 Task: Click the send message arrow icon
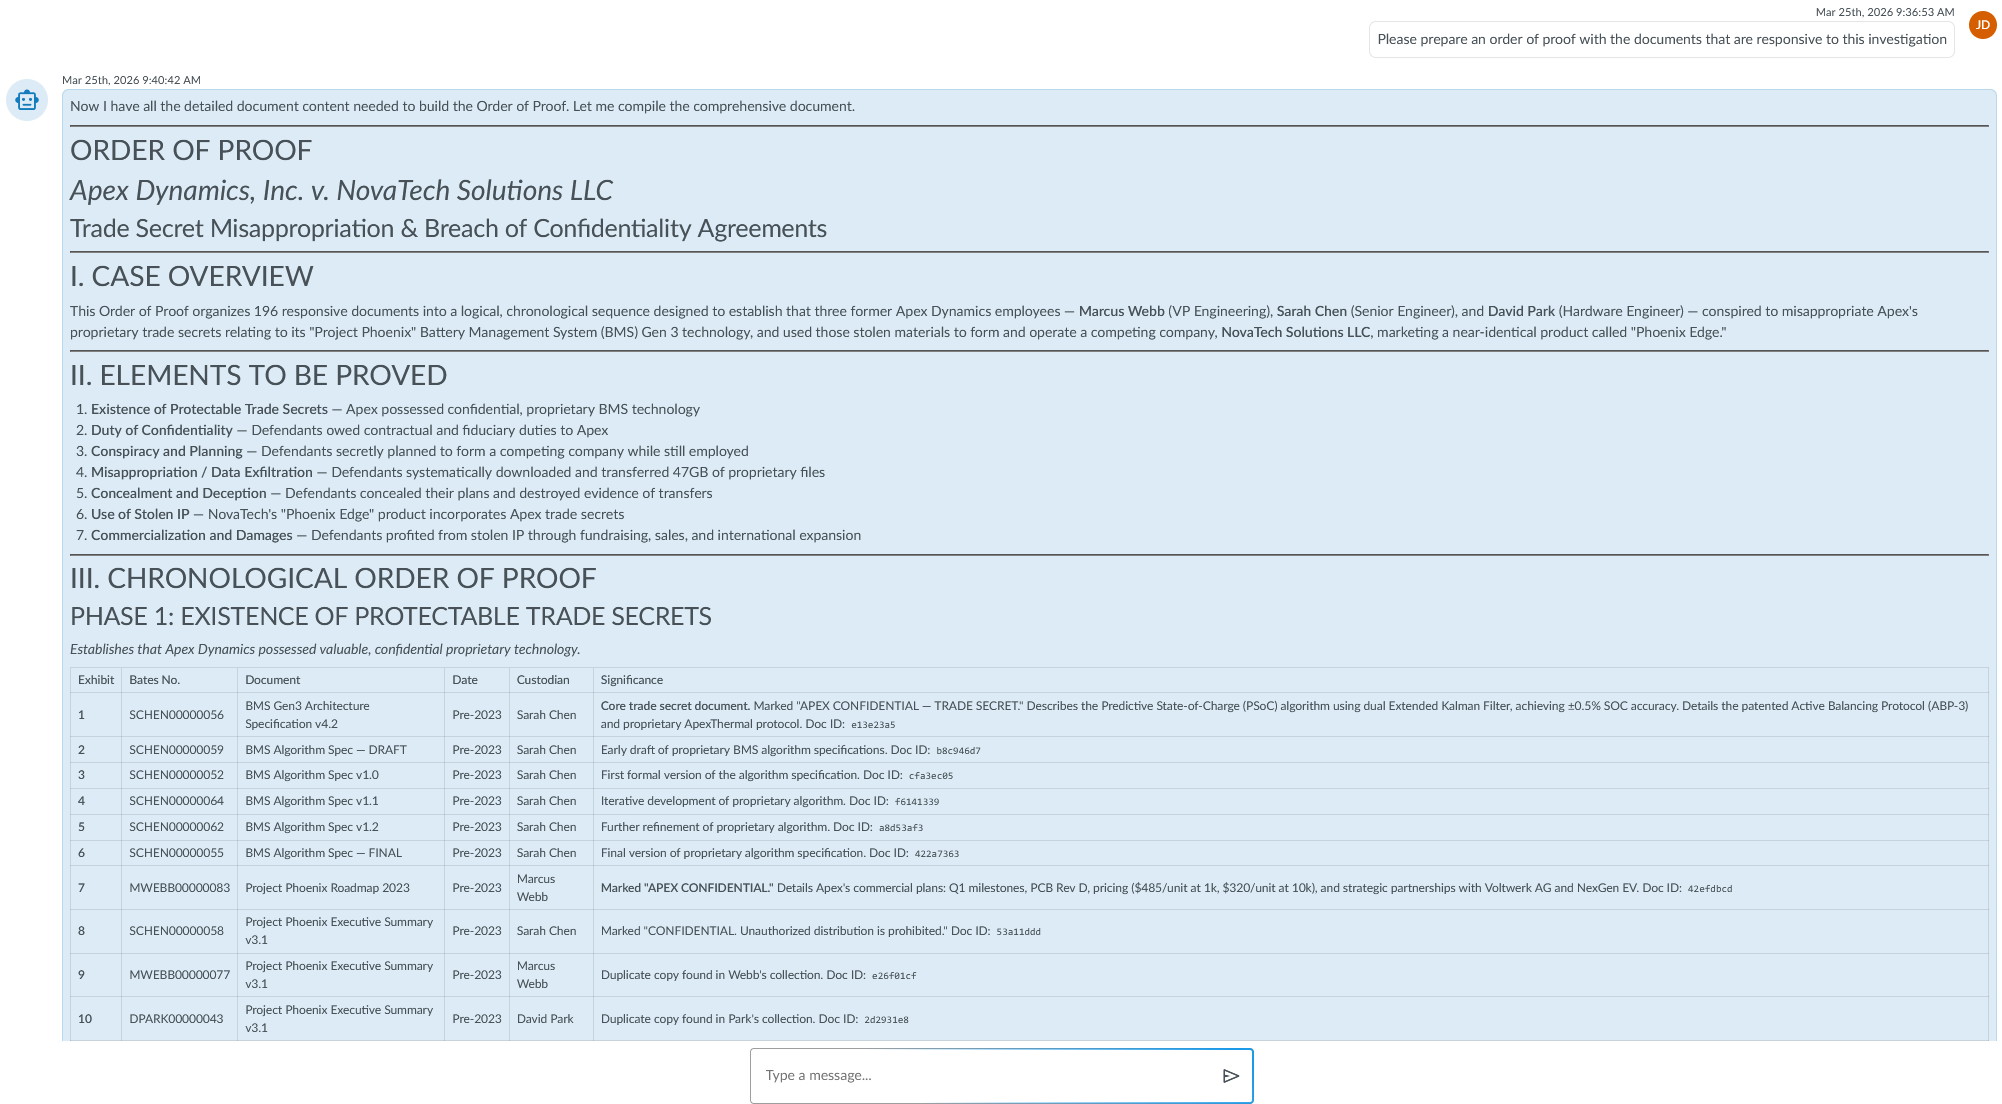coord(1230,1076)
